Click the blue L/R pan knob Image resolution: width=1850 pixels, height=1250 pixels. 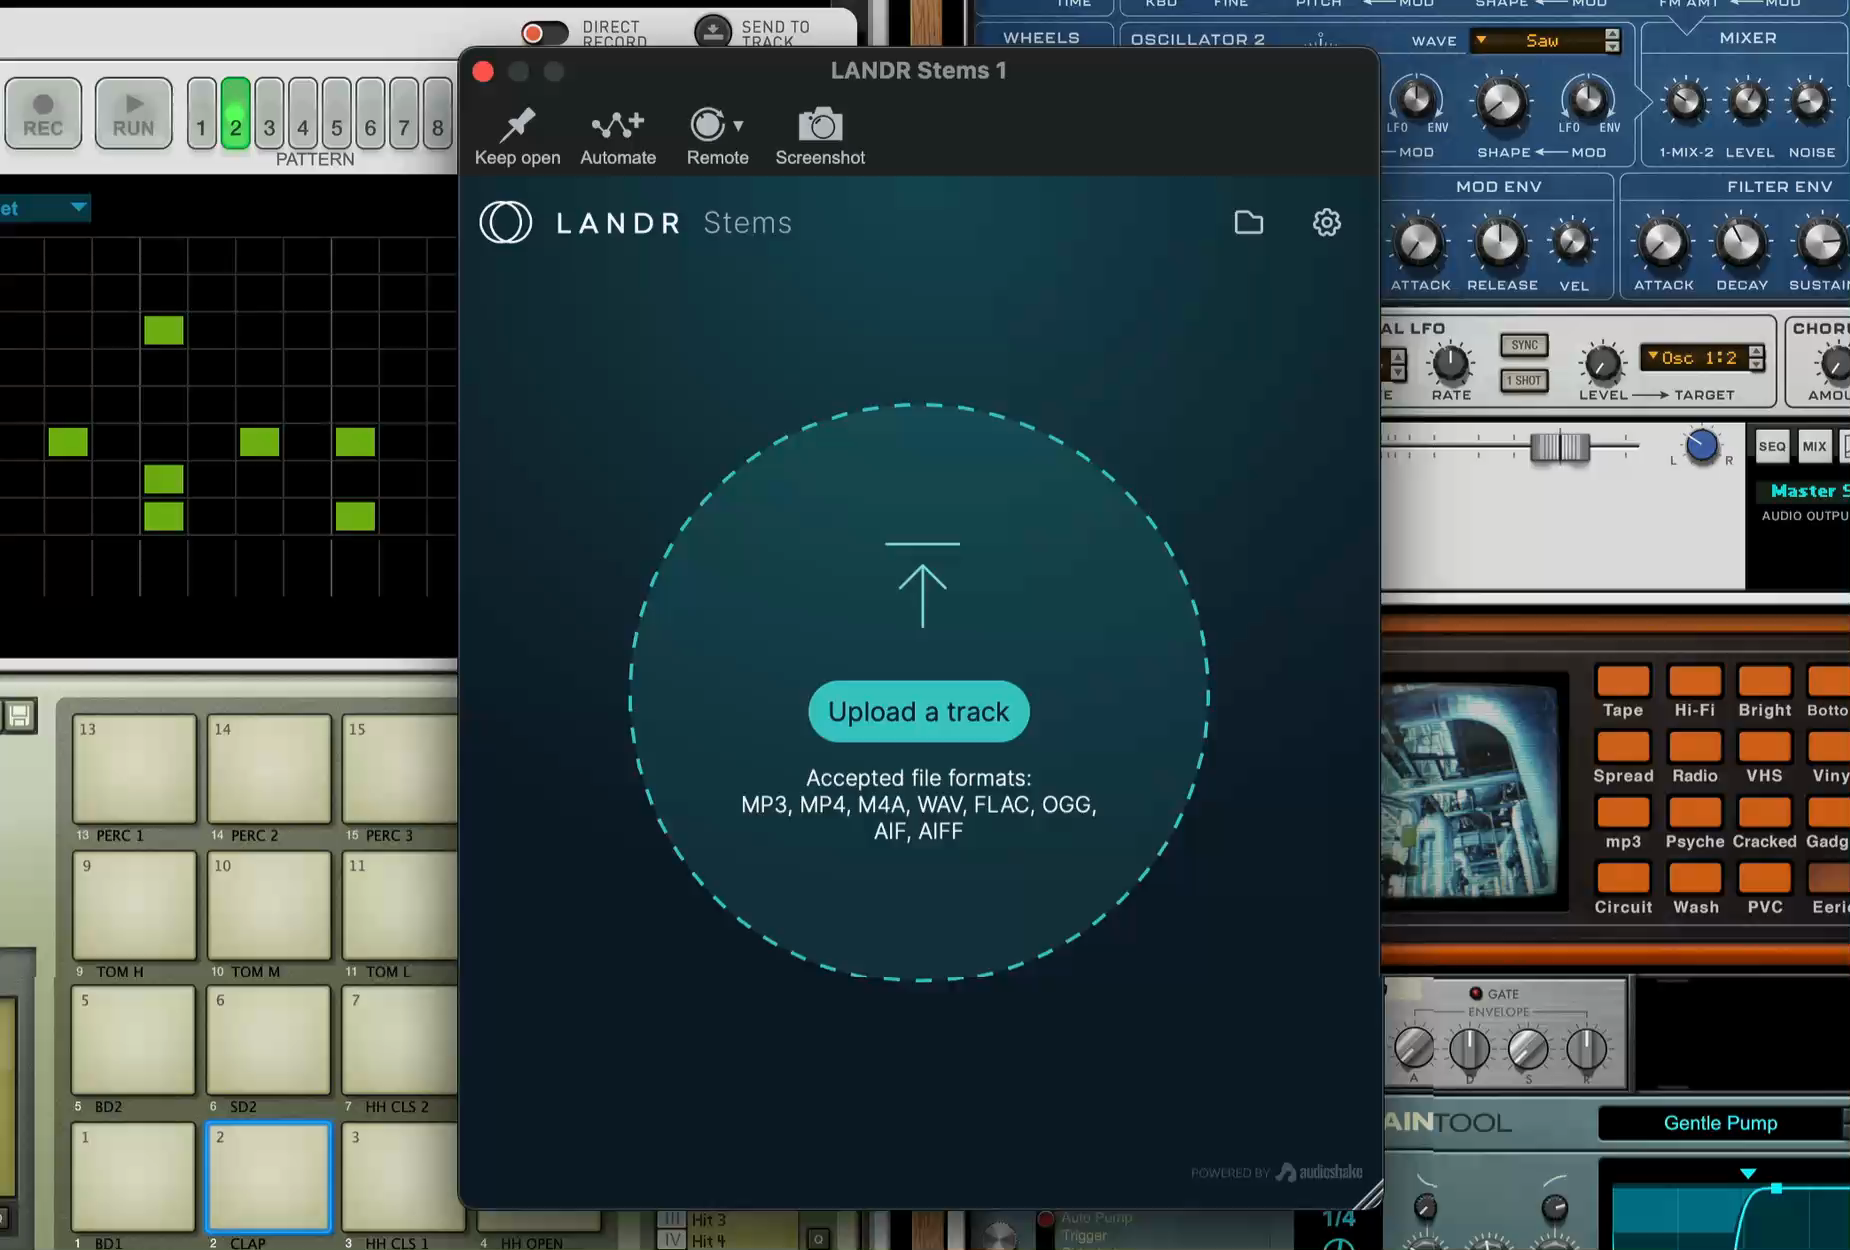pyautogui.click(x=1701, y=446)
